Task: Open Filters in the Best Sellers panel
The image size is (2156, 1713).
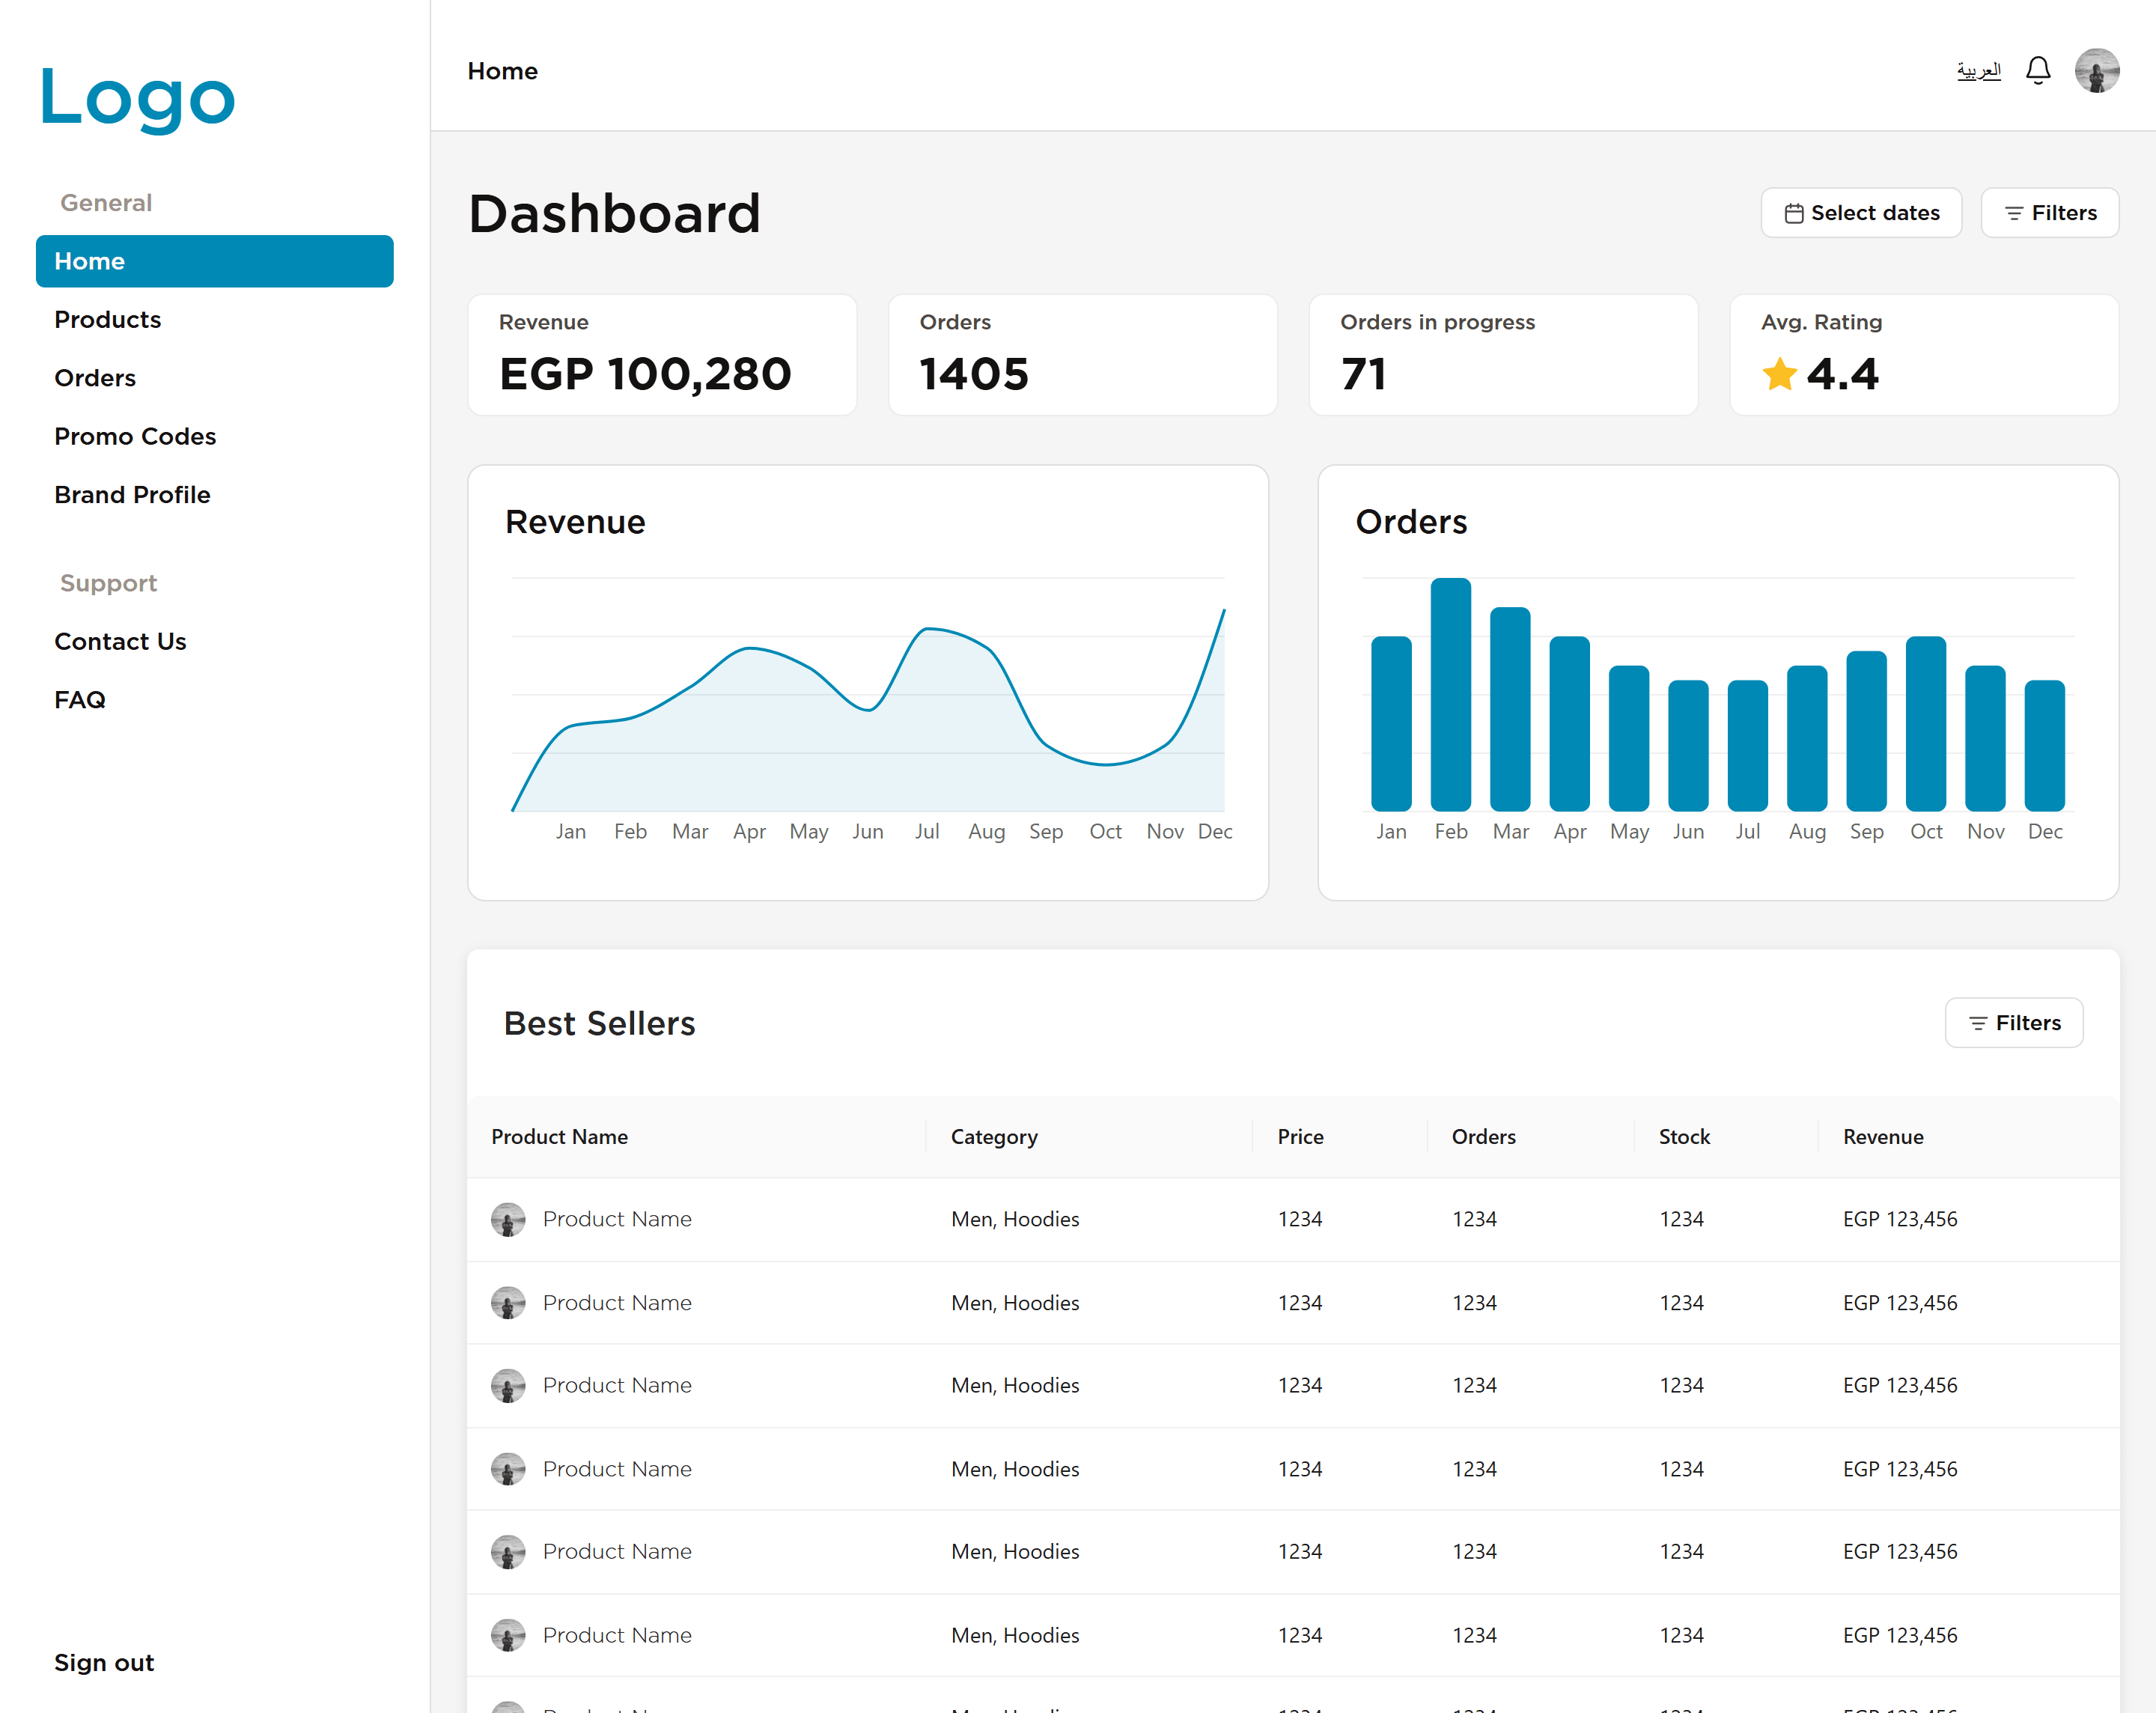Action: [2013, 1022]
